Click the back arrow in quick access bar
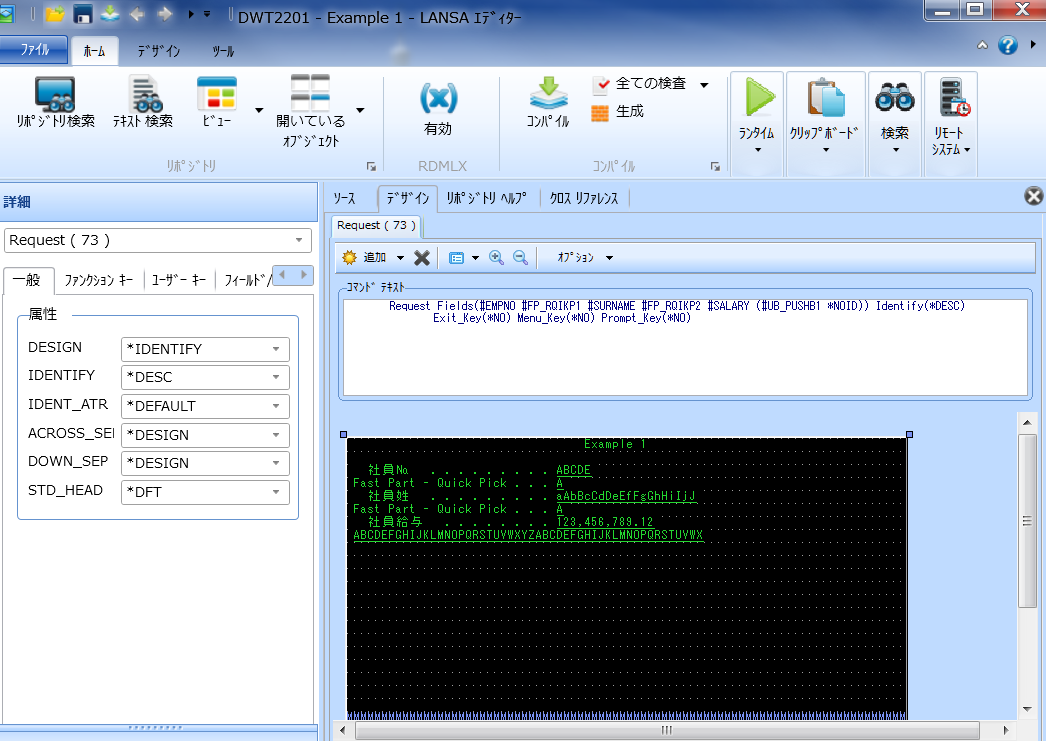The height and width of the screenshot is (741, 1046). coord(137,13)
